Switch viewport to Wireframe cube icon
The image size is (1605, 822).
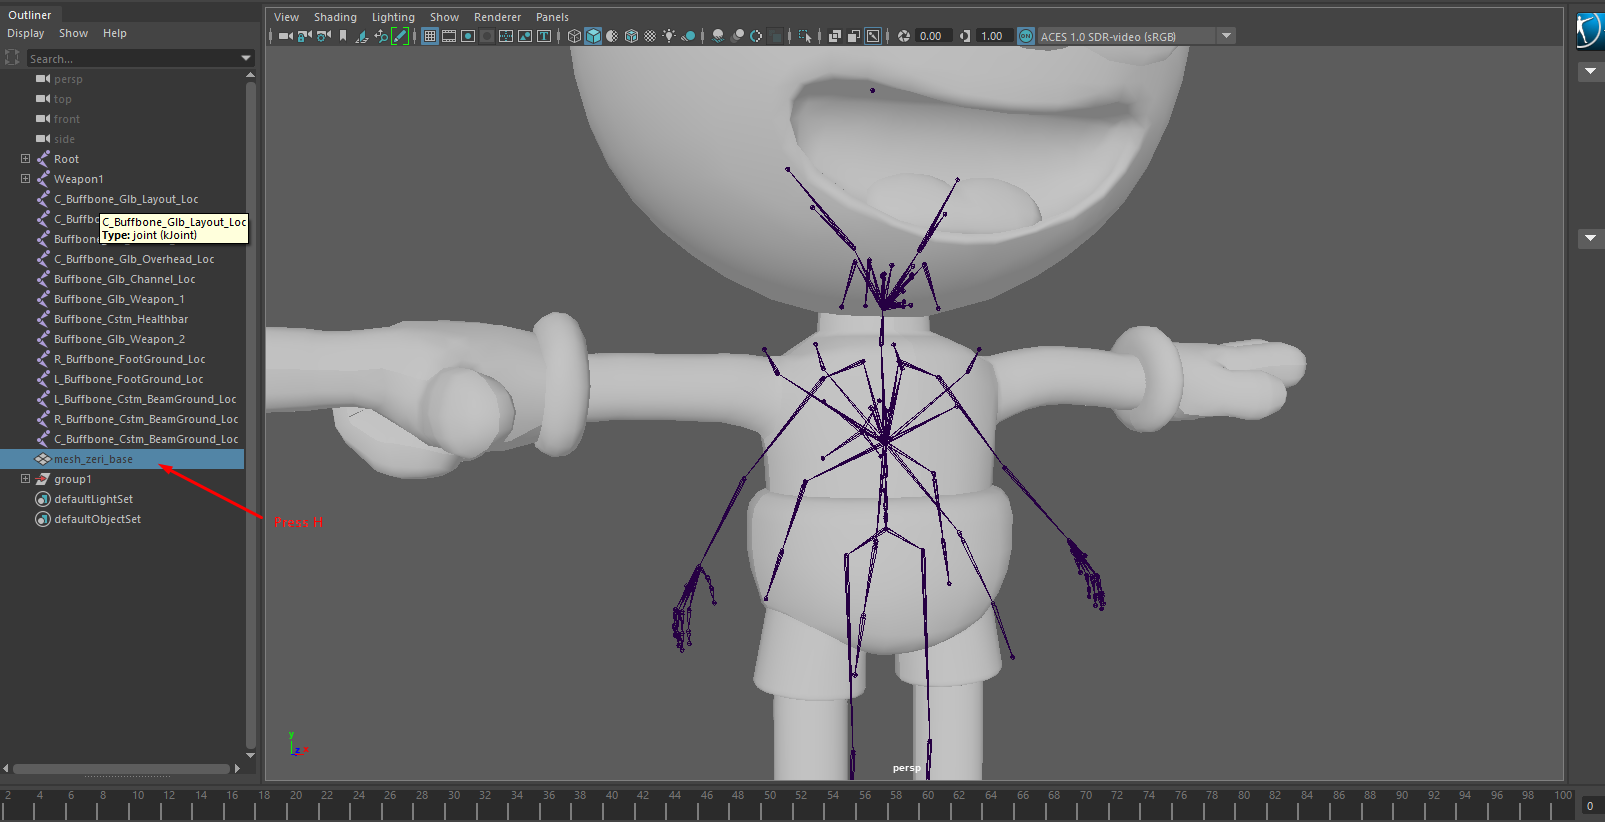(574, 36)
